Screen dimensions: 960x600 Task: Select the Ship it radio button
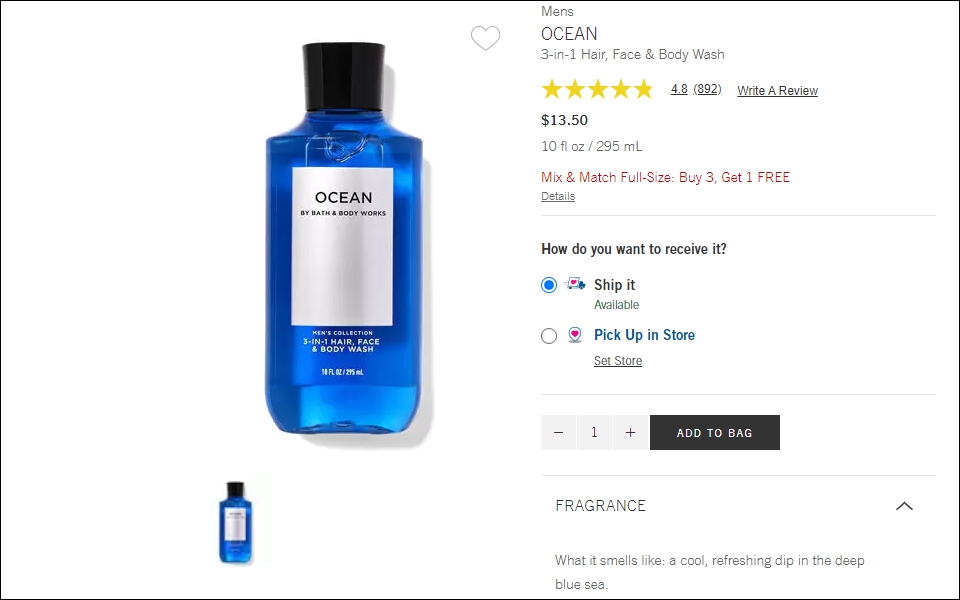(549, 285)
